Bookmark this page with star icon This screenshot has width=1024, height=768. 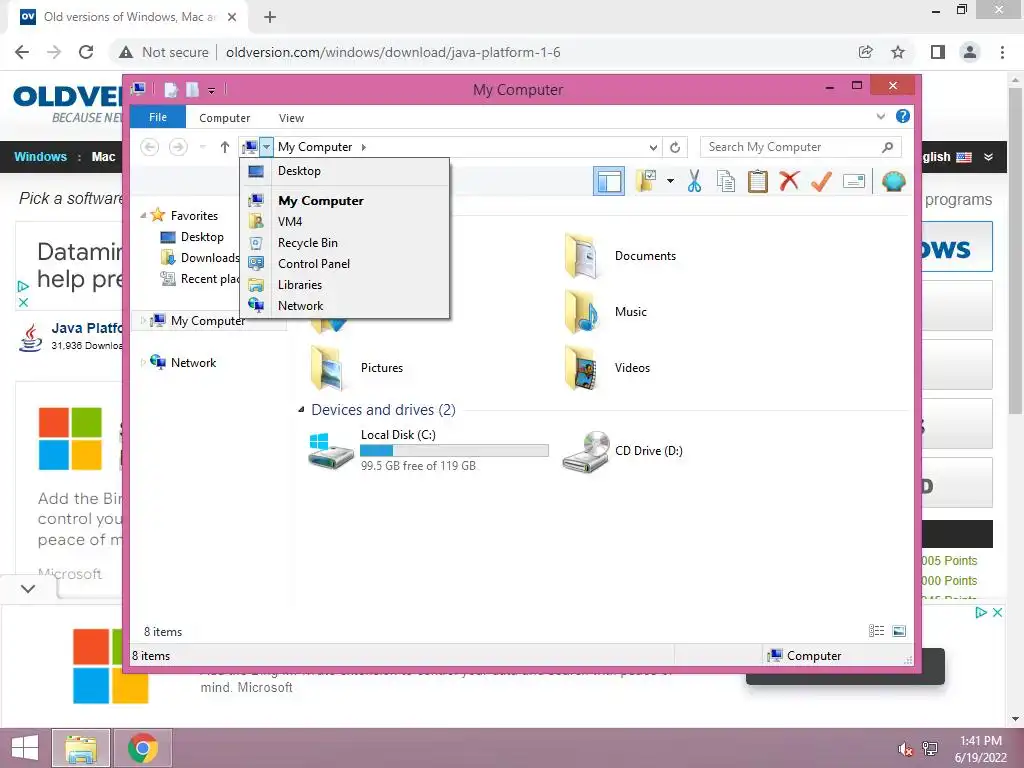[x=898, y=52]
